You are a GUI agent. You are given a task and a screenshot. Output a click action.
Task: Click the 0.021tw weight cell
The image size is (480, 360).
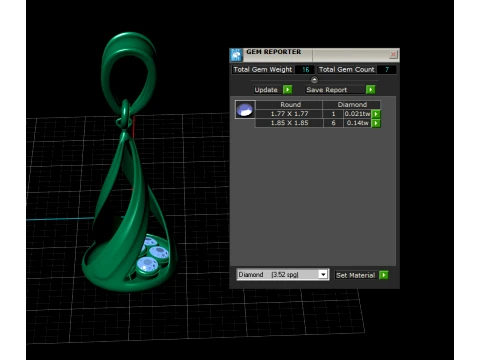click(x=357, y=114)
